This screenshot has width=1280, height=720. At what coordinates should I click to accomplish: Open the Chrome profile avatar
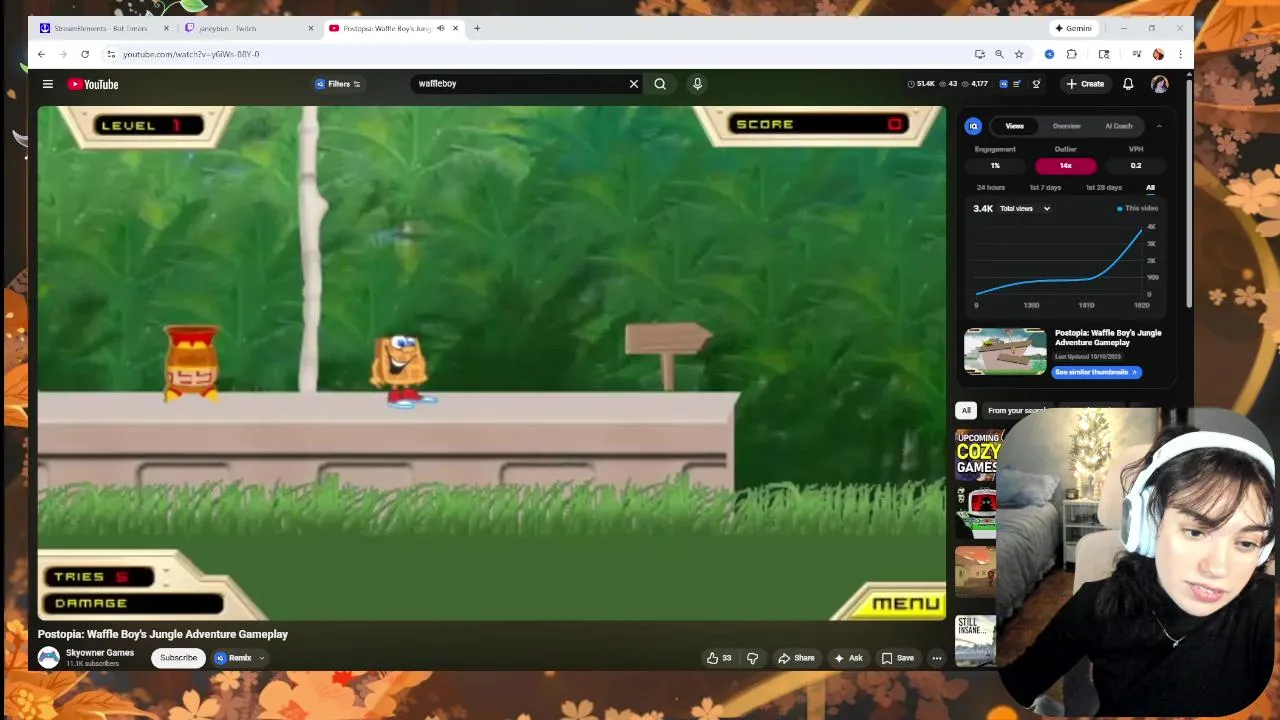coord(1158,54)
